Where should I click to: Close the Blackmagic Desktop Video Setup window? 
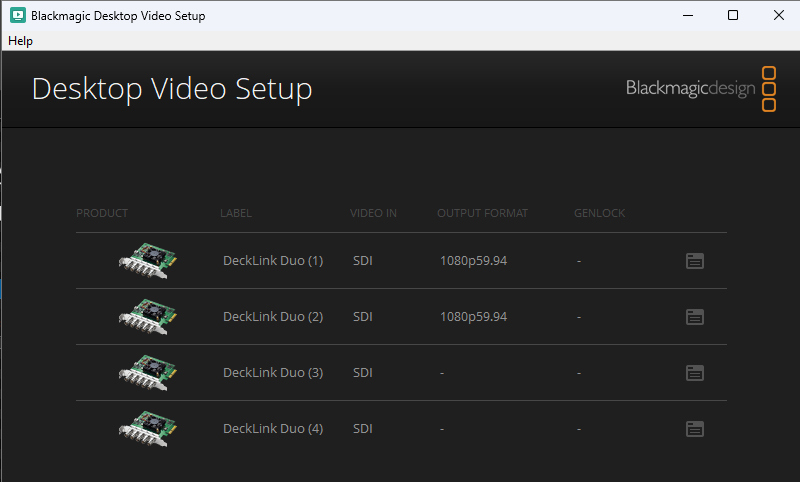(x=779, y=15)
